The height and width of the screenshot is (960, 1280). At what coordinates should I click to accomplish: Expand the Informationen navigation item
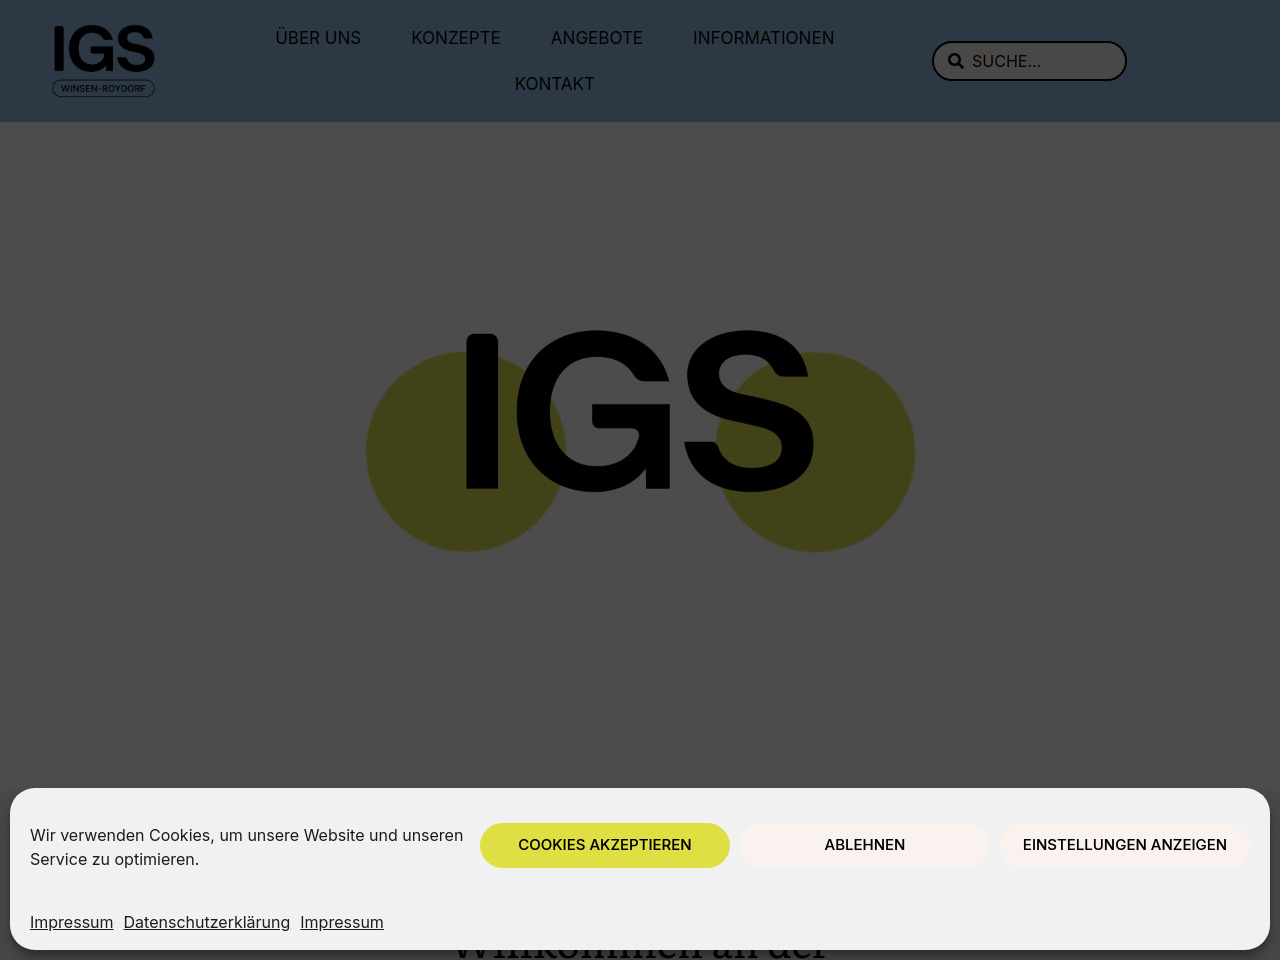point(763,38)
